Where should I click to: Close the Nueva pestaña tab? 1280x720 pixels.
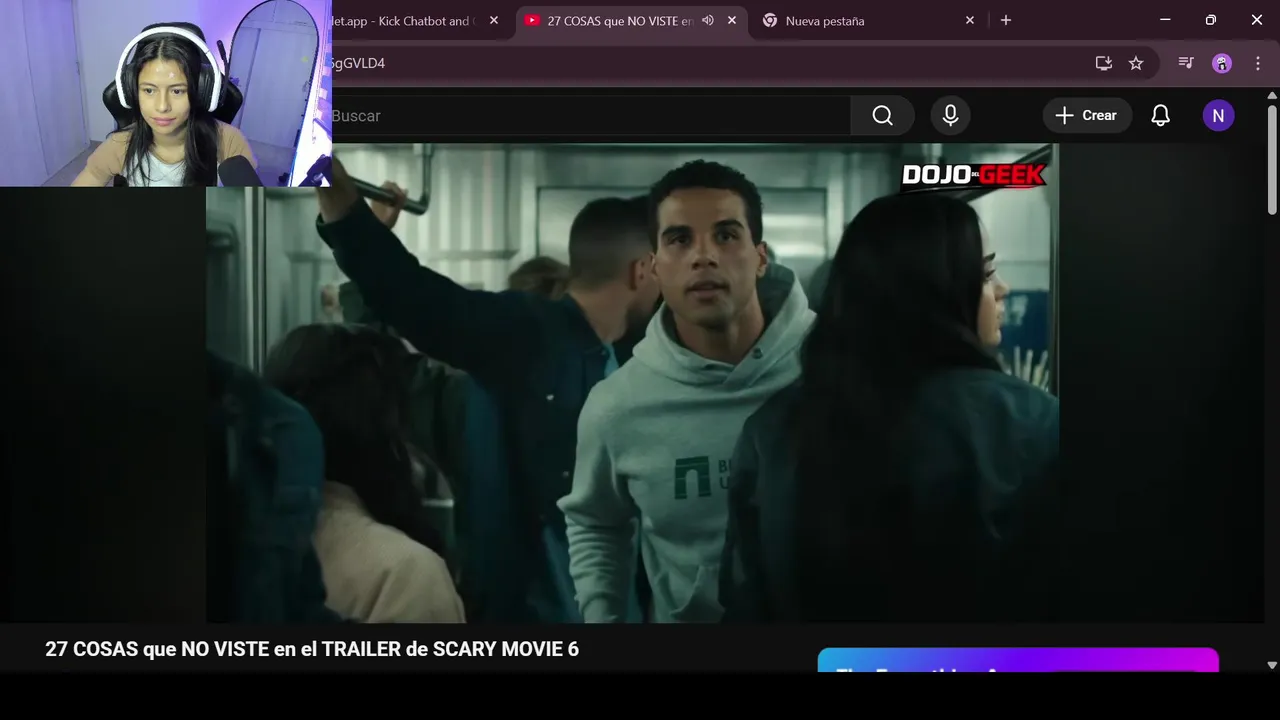[970, 20]
